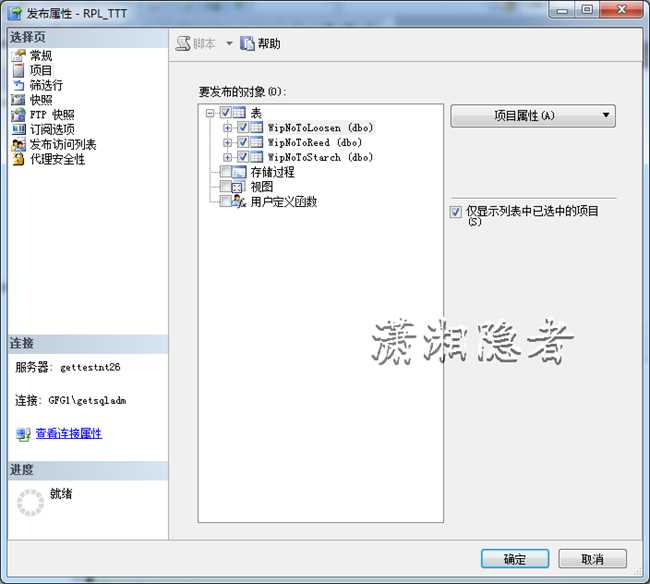
Task: Click the 帮助 help icon
Action: [247, 44]
